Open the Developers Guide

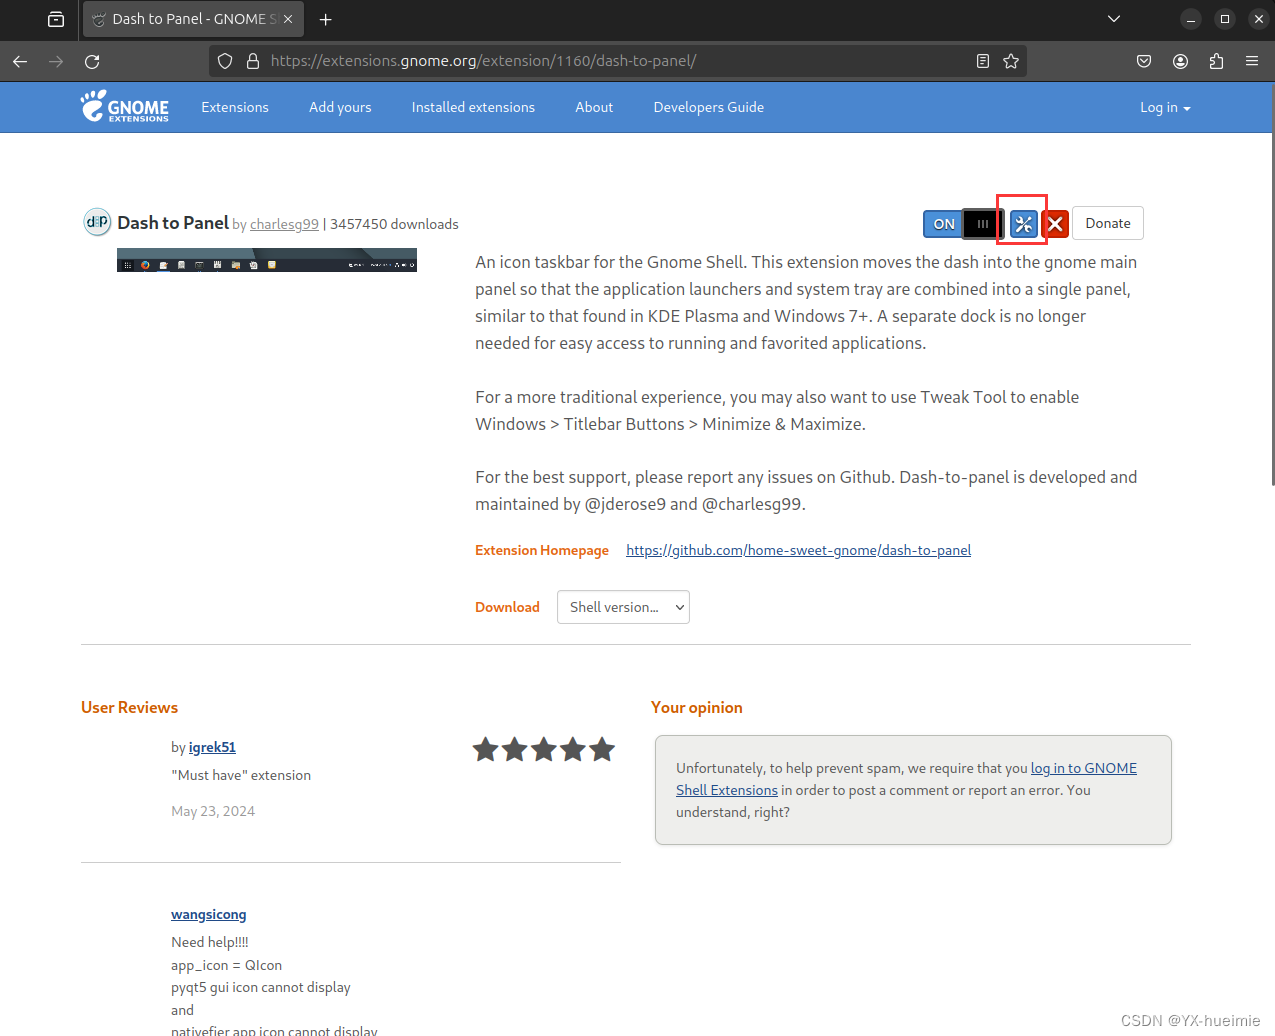(x=709, y=107)
